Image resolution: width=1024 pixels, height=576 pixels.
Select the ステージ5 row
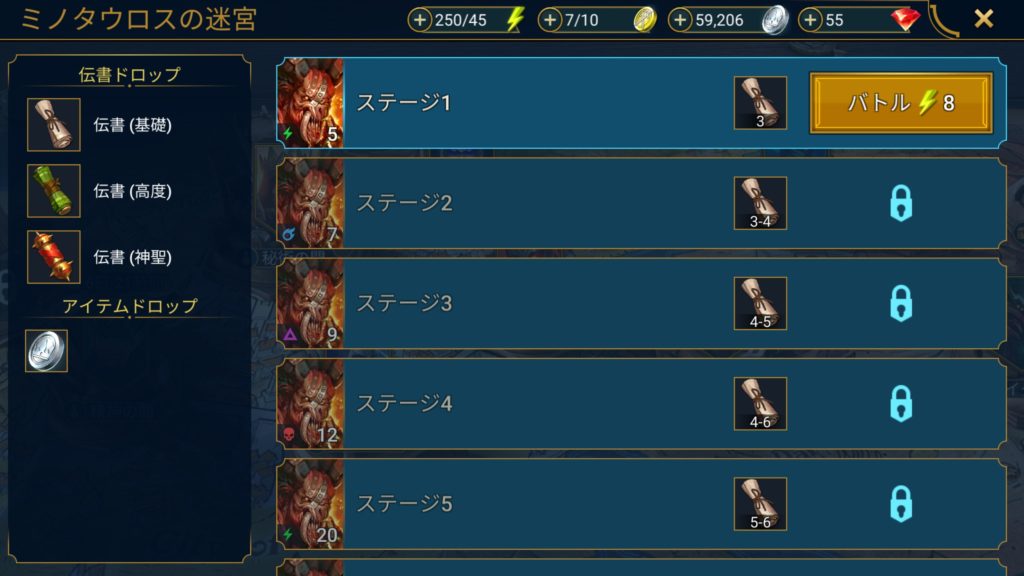pyautogui.click(x=641, y=504)
